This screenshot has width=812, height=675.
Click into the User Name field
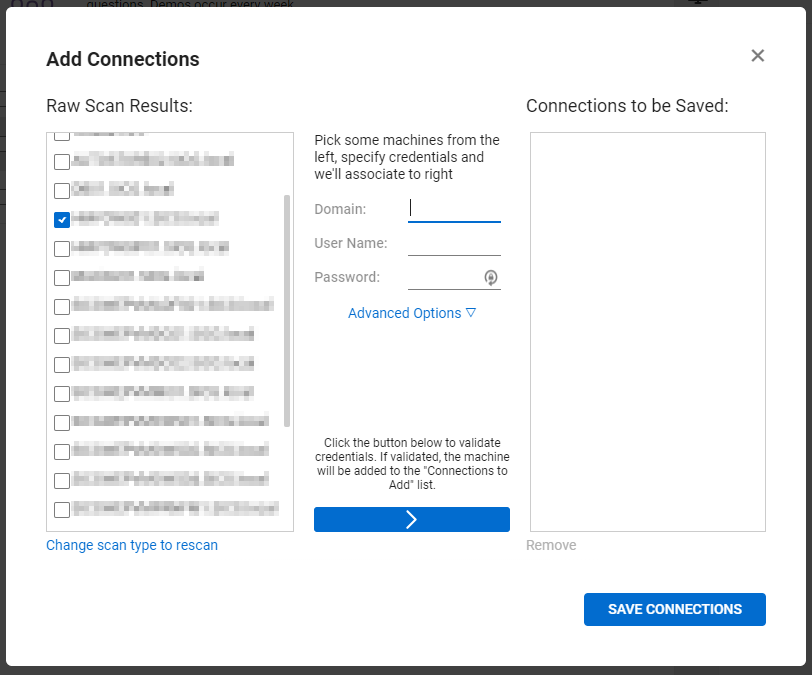click(454, 243)
